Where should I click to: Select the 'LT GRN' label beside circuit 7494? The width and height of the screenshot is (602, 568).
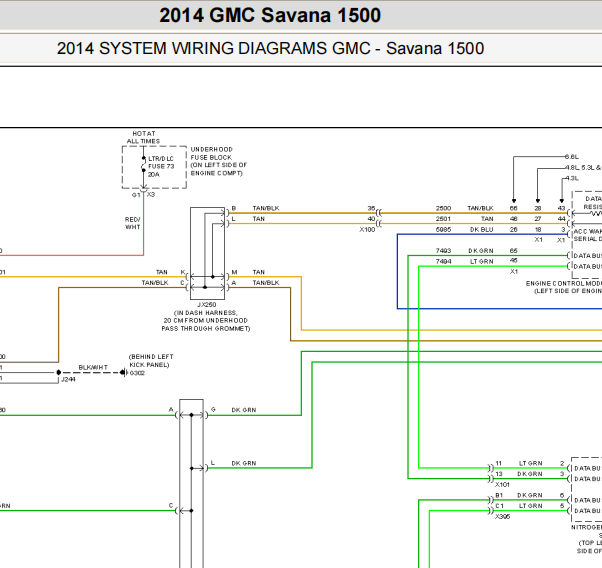481,262
